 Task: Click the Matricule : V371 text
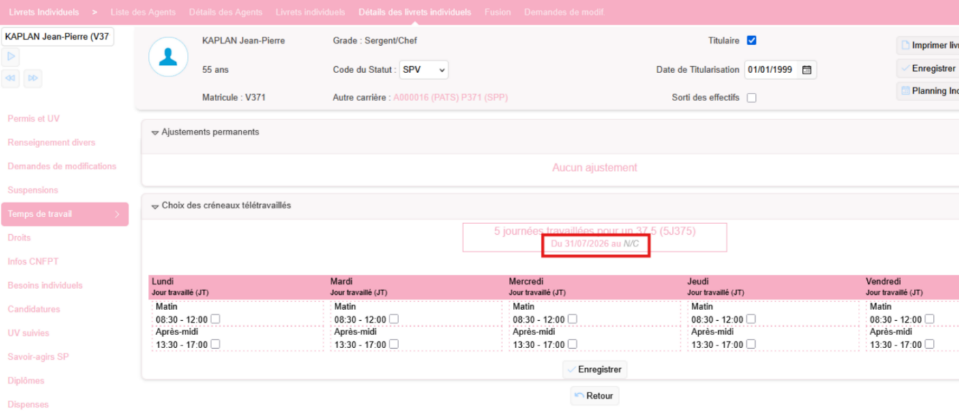point(234,97)
